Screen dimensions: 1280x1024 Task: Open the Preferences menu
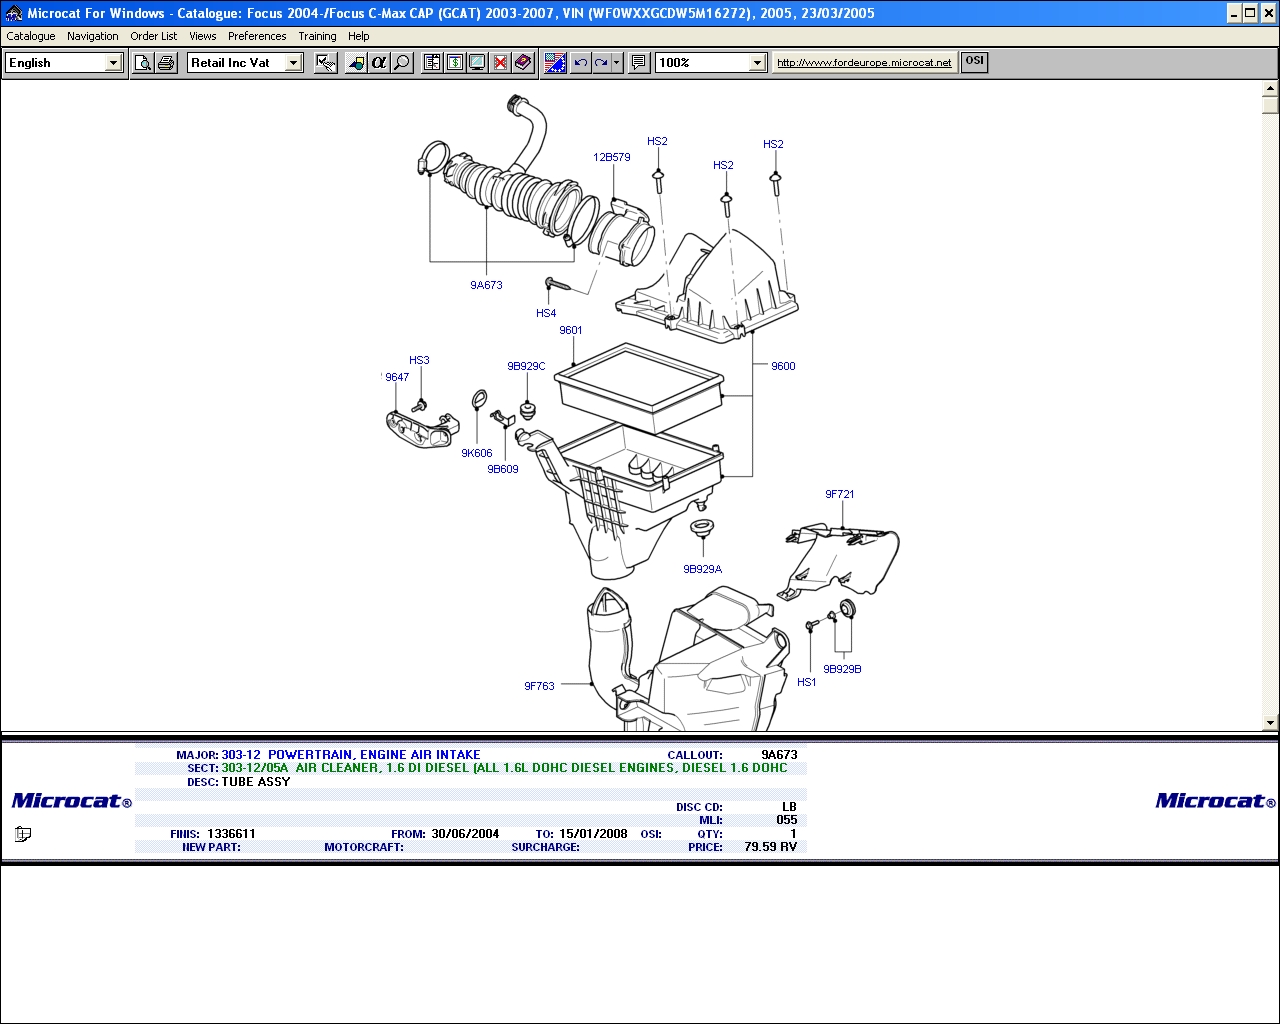point(257,36)
